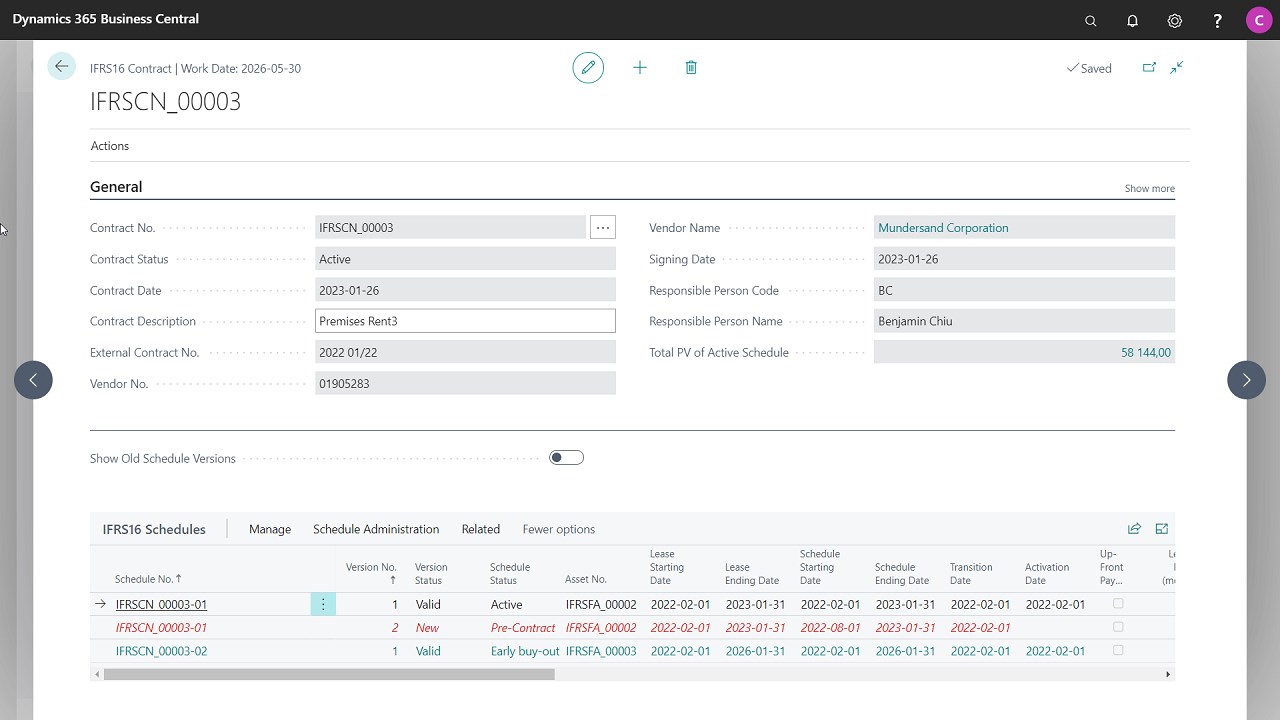
Task: Select 2026-01-31 lease ending date cell
Action: click(755, 651)
